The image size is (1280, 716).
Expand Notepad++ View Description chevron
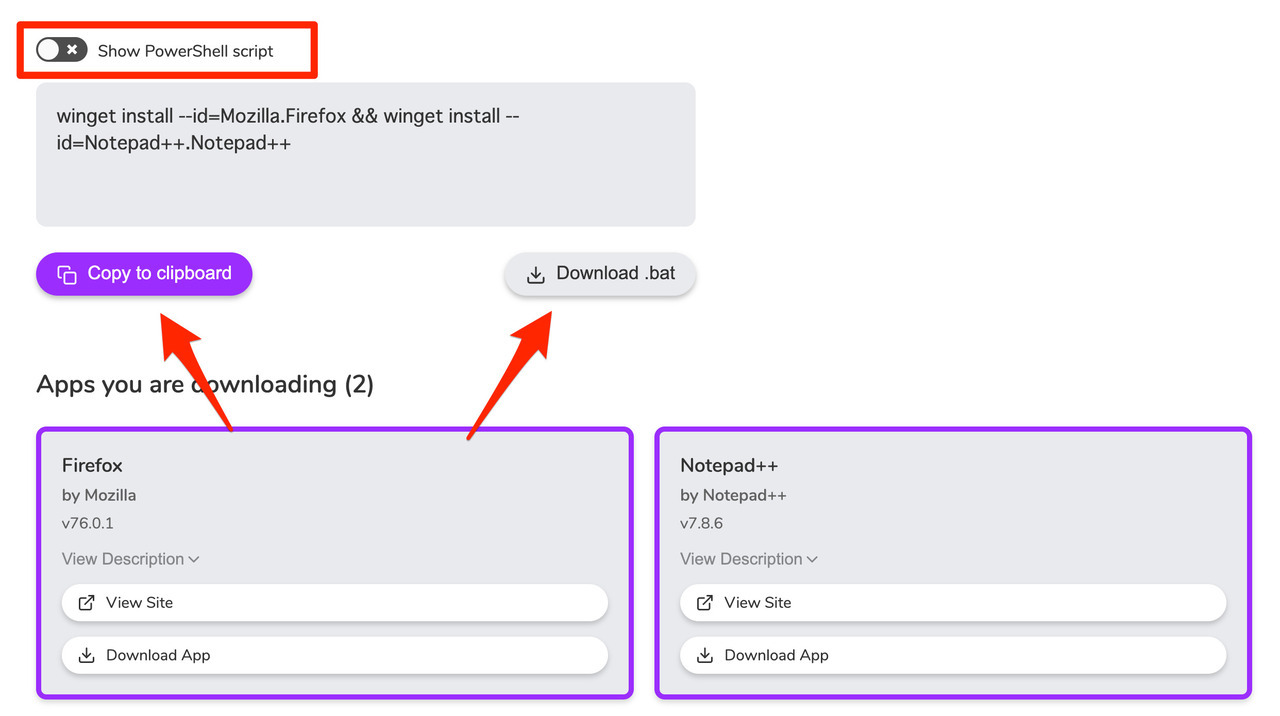(812, 559)
